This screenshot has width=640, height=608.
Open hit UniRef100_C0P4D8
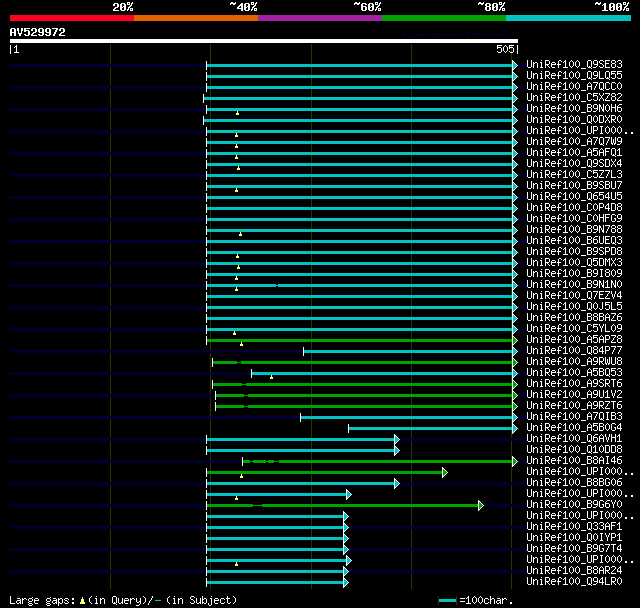574,208
